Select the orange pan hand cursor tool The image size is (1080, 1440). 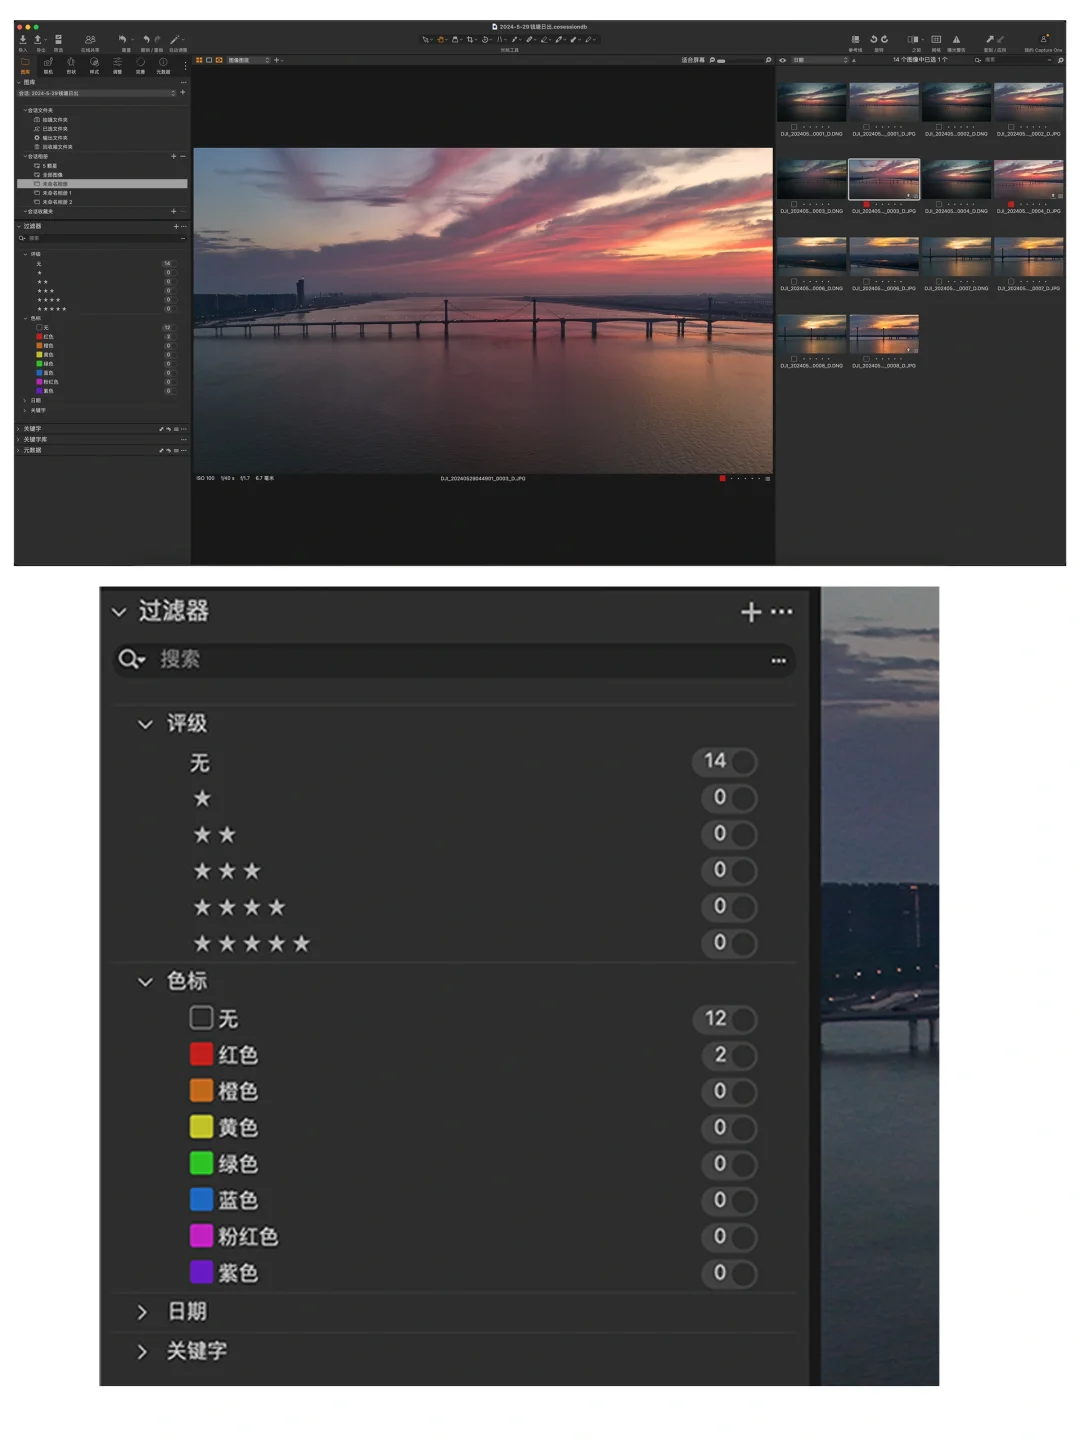(441, 40)
